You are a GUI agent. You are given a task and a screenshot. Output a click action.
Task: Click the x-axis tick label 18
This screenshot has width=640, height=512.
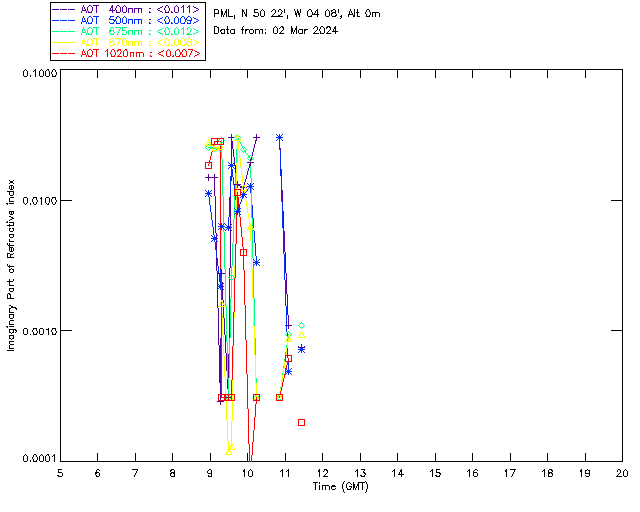(x=547, y=473)
